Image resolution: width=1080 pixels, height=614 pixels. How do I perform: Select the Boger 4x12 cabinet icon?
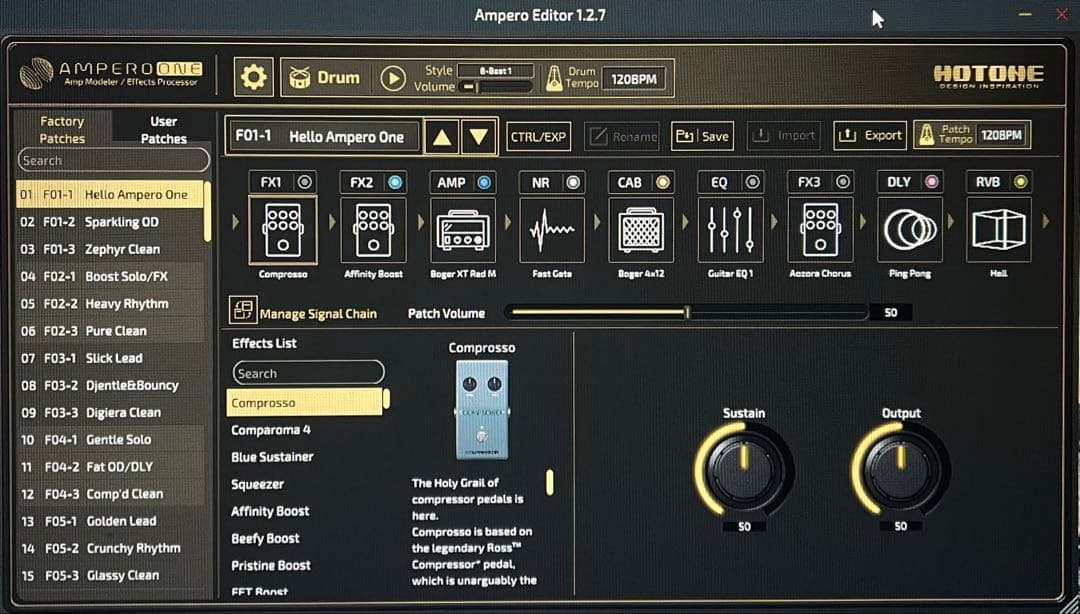641,231
